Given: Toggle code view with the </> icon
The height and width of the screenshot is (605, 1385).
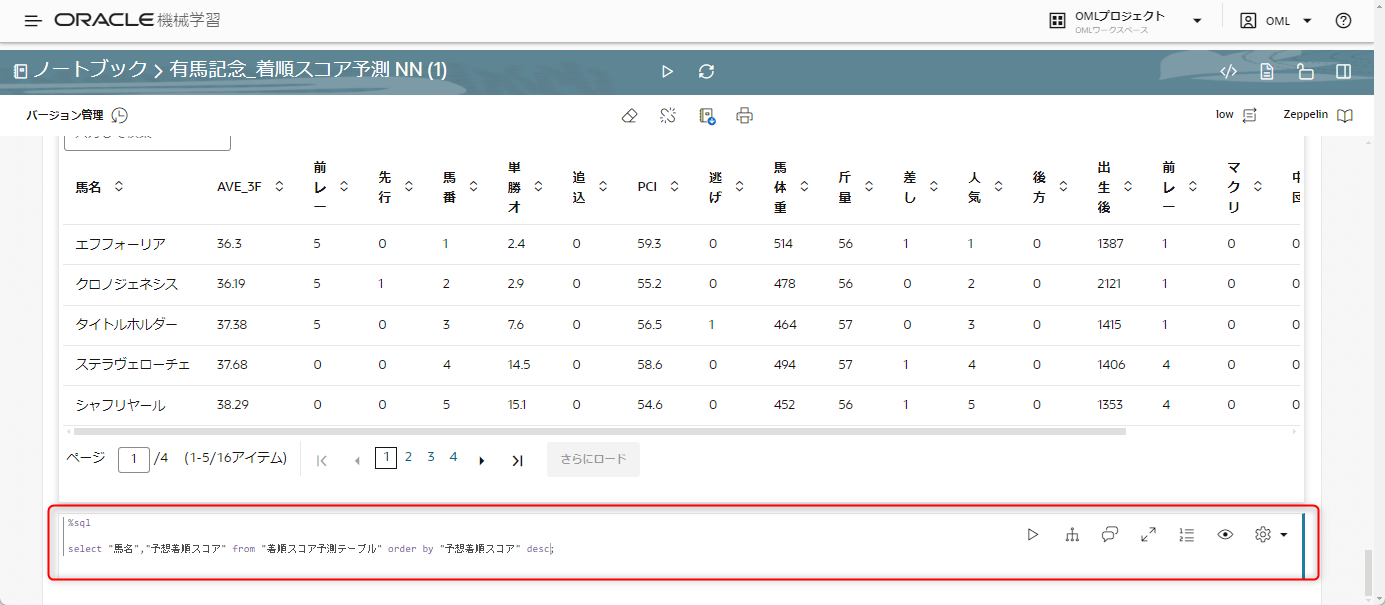Looking at the screenshot, I should pos(1229,71).
